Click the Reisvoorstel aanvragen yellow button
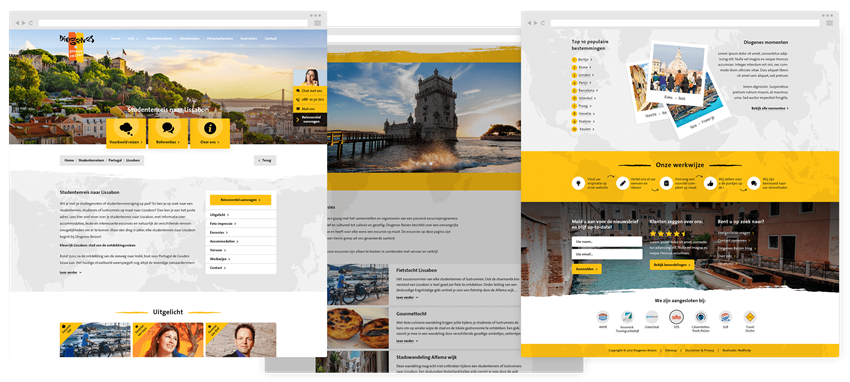Image resolution: width=850 pixels, height=382 pixels. click(x=240, y=200)
